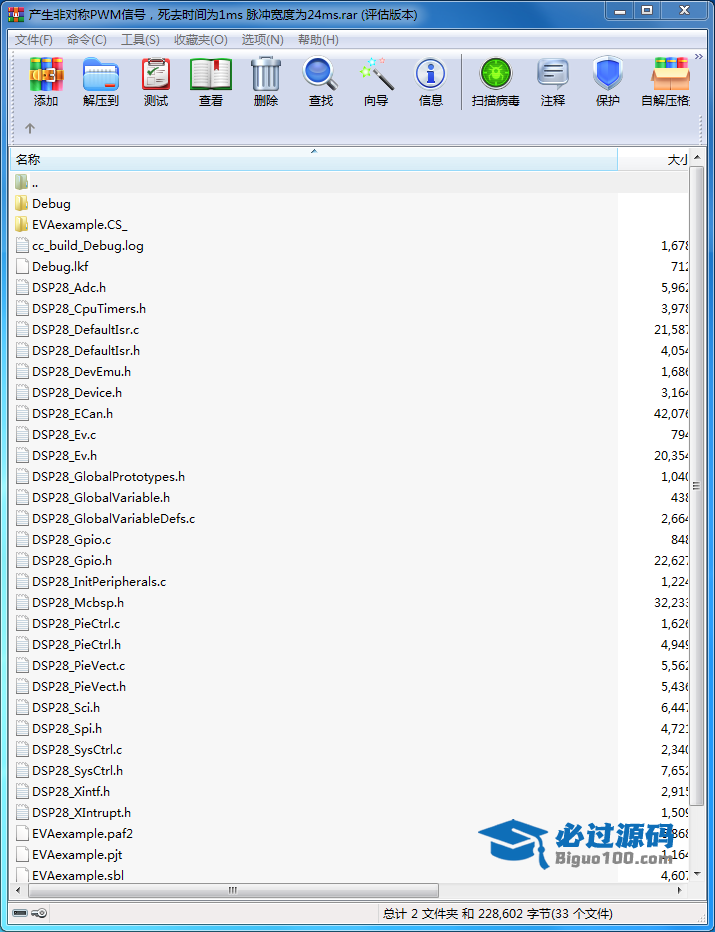The image size is (715, 932).
Task: Click horizontal scrollbar right arrow
Action: [681, 890]
